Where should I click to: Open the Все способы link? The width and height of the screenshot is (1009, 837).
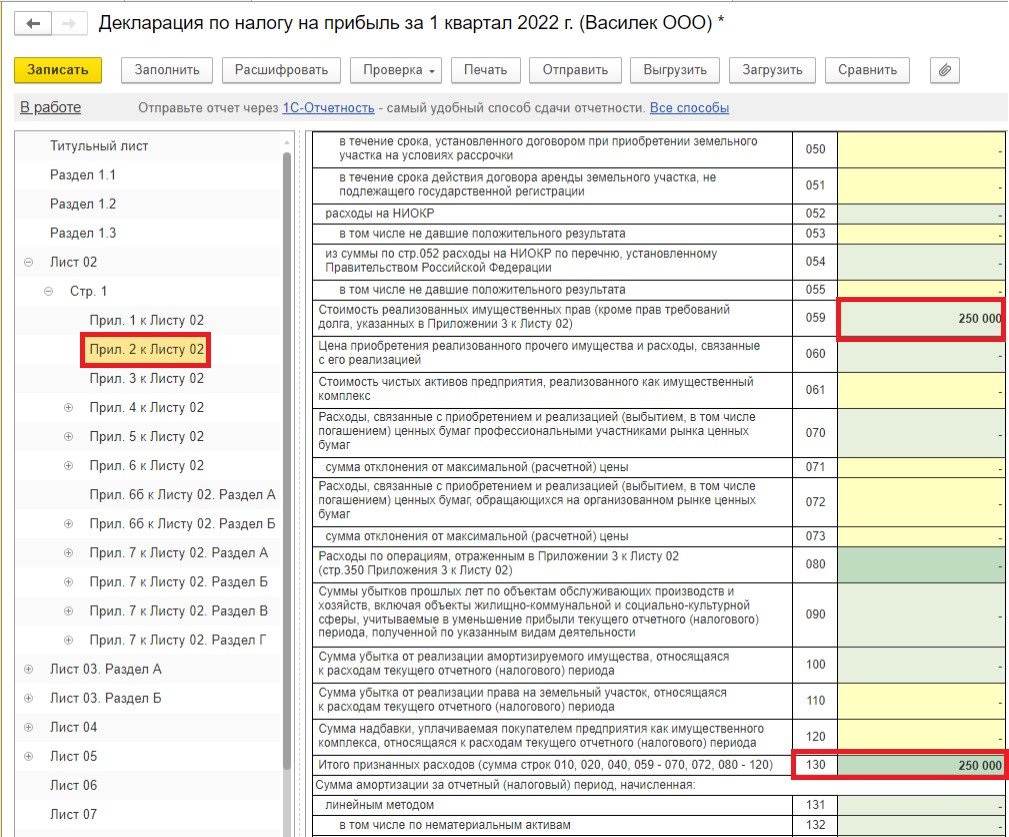tap(689, 108)
